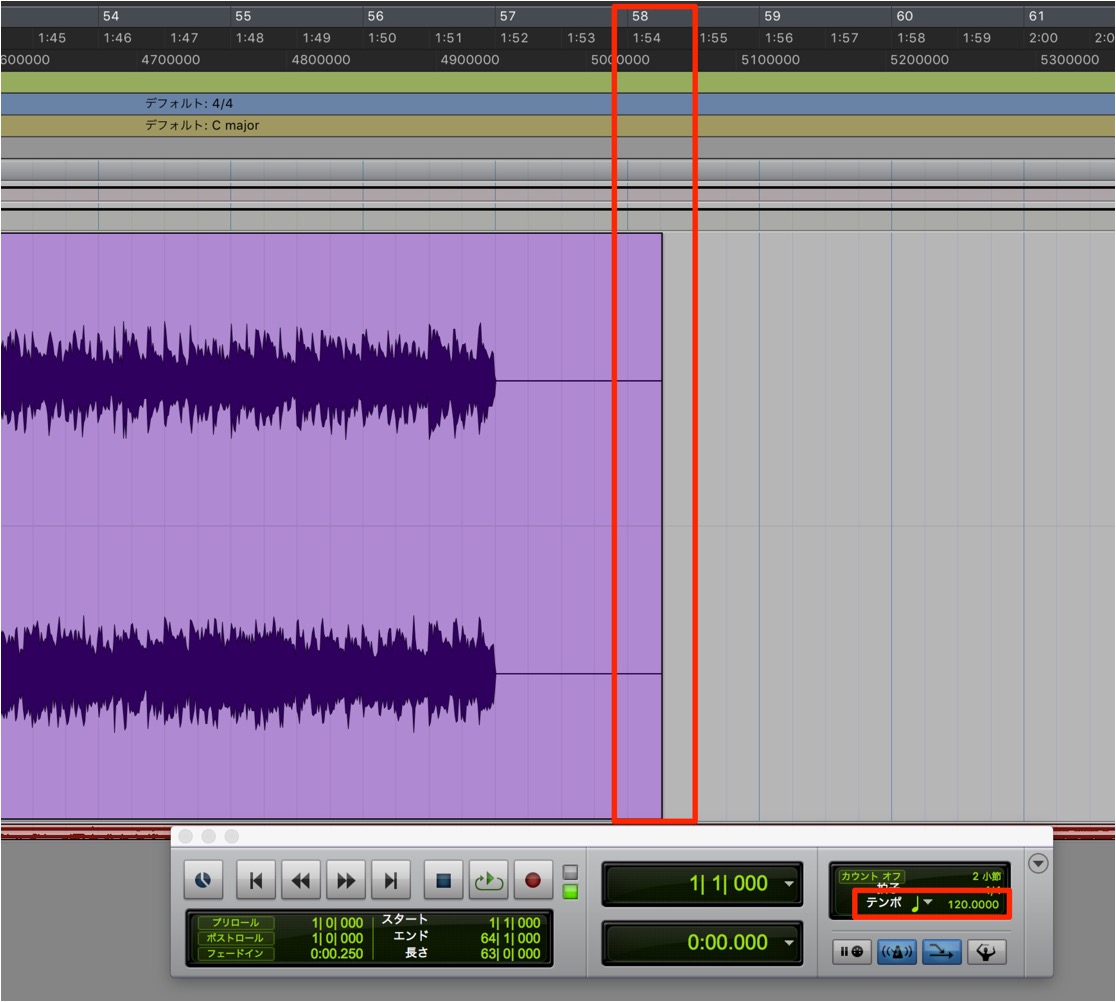
Task: Toggle the カウント オフ count-off button
Action: click(x=871, y=876)
